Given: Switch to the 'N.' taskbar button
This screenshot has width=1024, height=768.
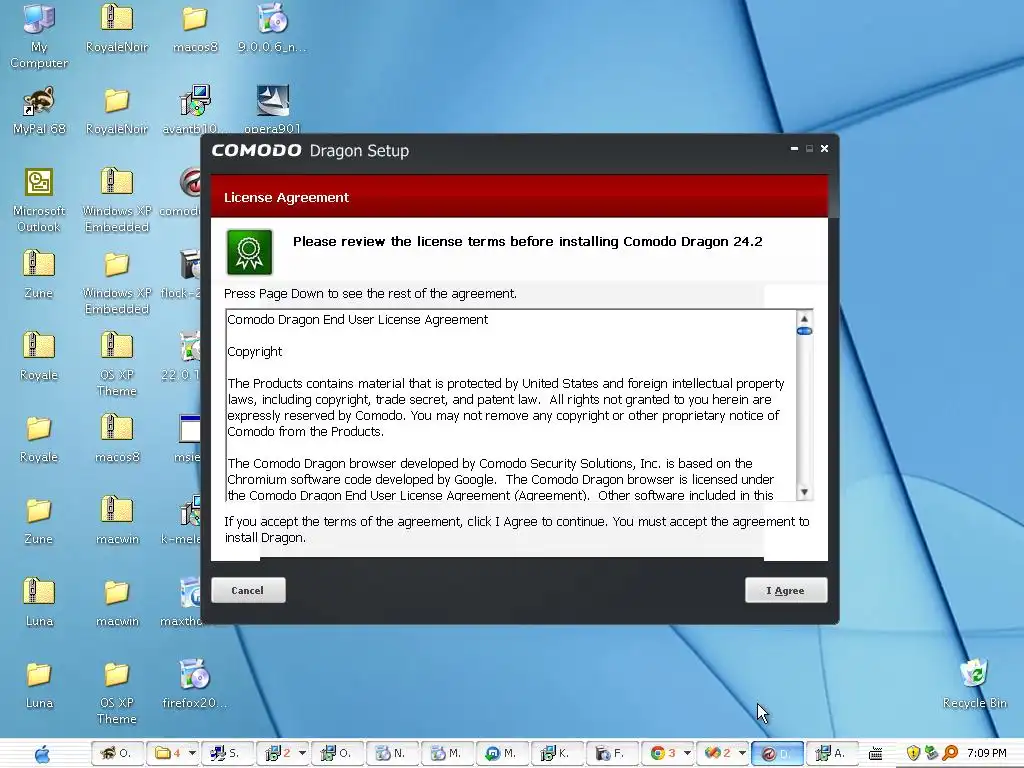Looking at the screenshot, I should 392,754.
